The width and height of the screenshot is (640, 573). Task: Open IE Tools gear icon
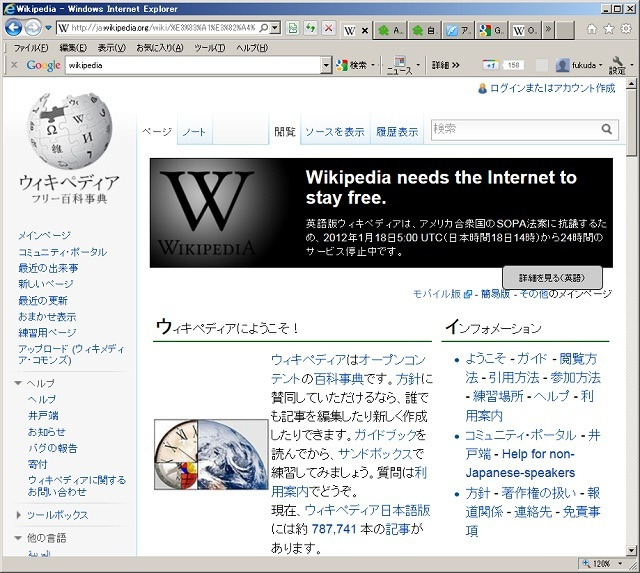pyautogui.click(x=626, y=29)
